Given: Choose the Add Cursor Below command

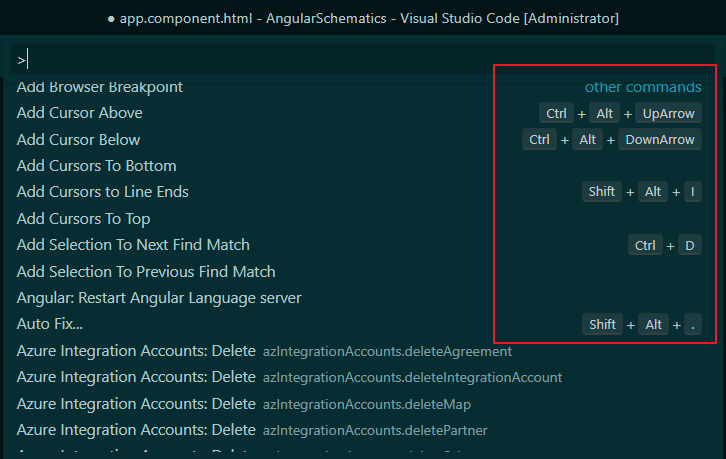Looking at the screenshot, I should click(79, 140).
